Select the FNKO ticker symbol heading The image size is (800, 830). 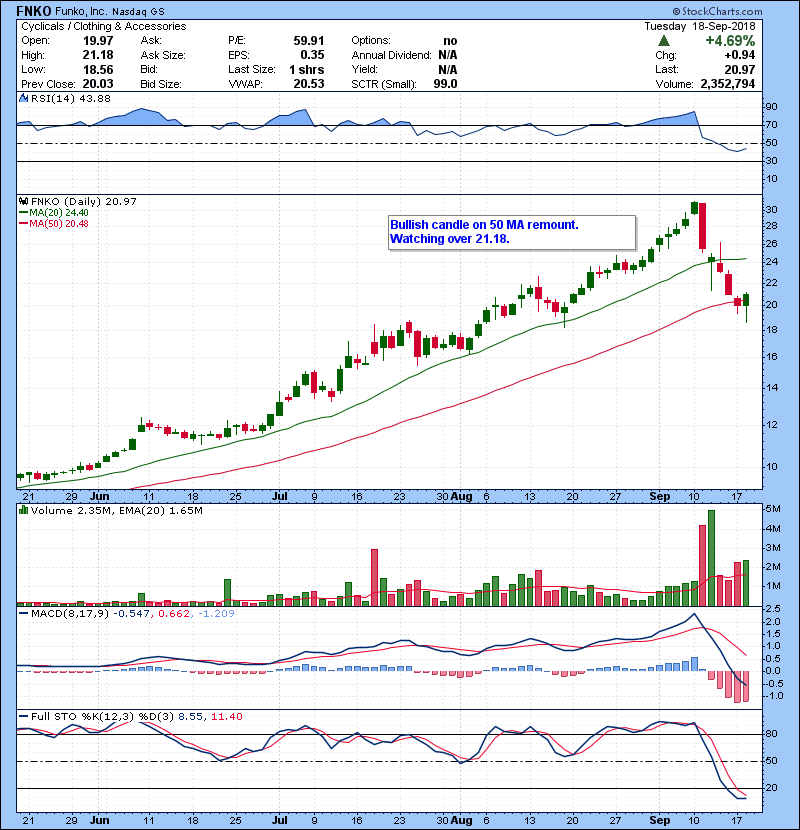(34, 11)
